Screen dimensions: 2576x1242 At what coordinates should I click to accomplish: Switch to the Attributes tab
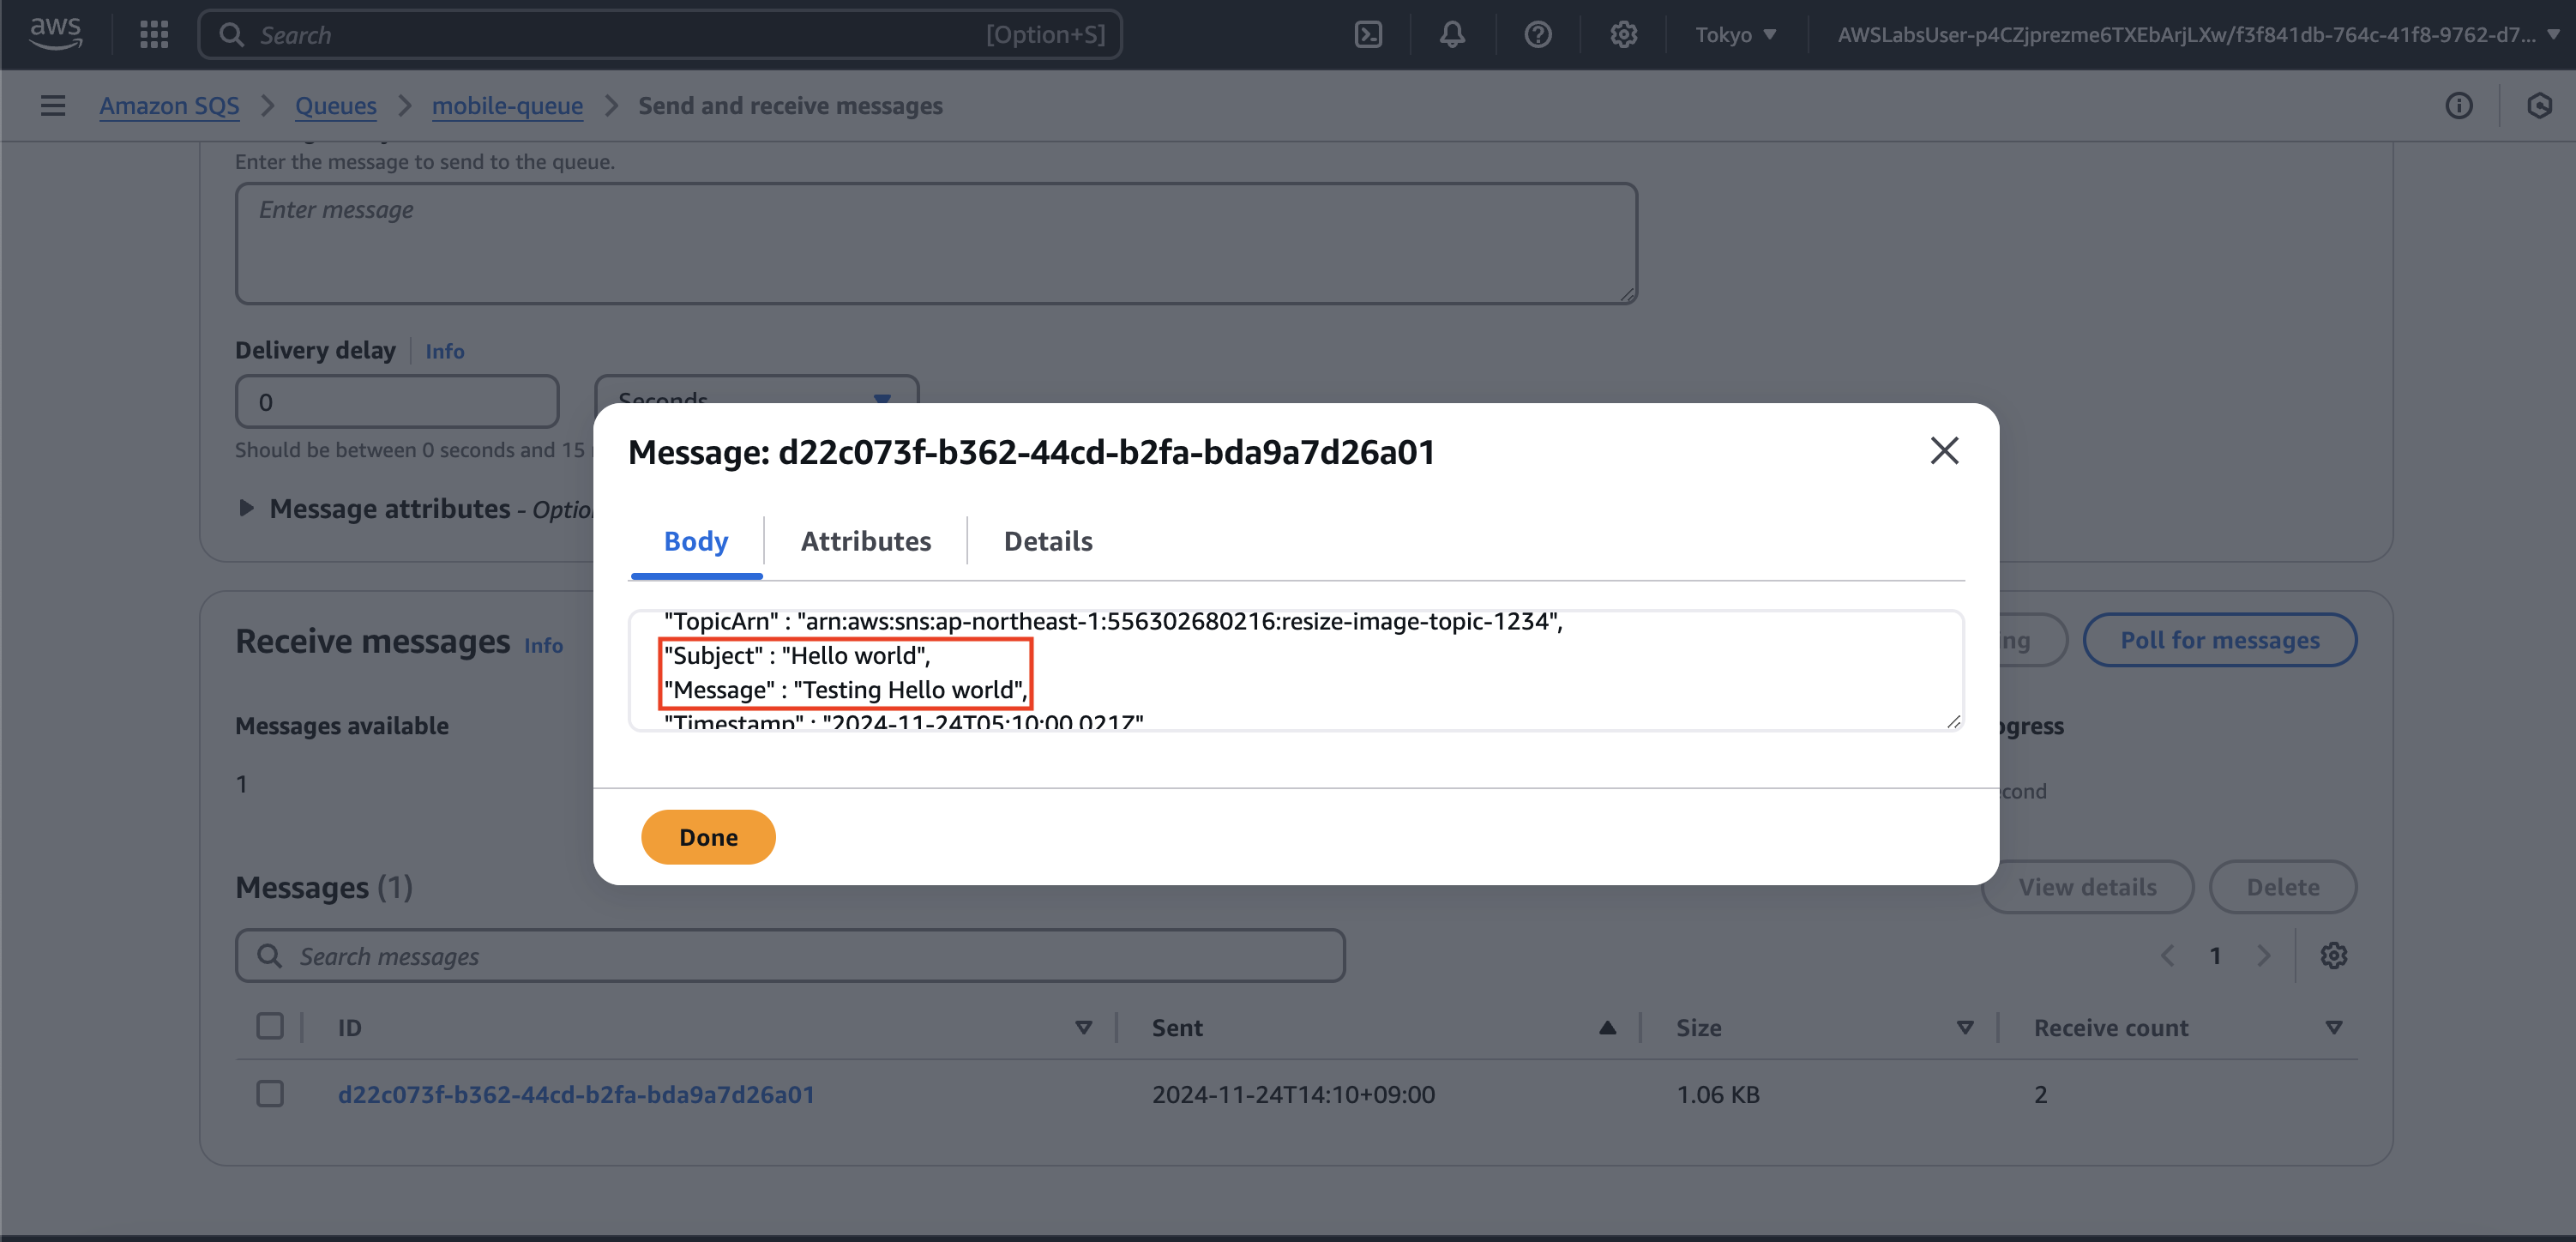865,541
